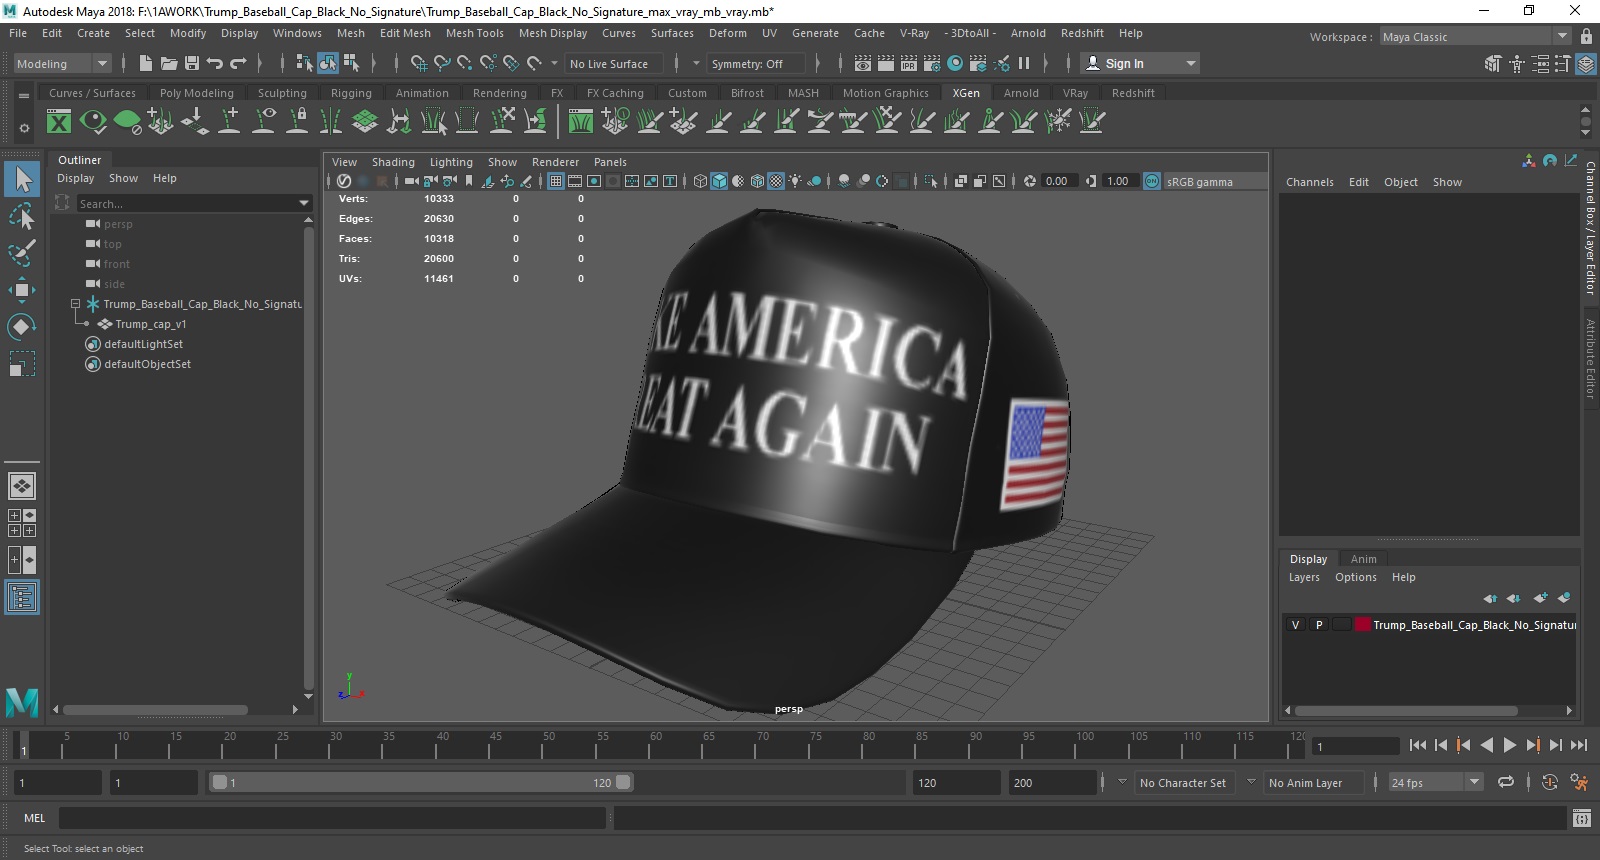Toggle the Channel Box display icon
The width and height of the screenshot is (1600, 860).
pyautogui.click(x=1586, y=63)
